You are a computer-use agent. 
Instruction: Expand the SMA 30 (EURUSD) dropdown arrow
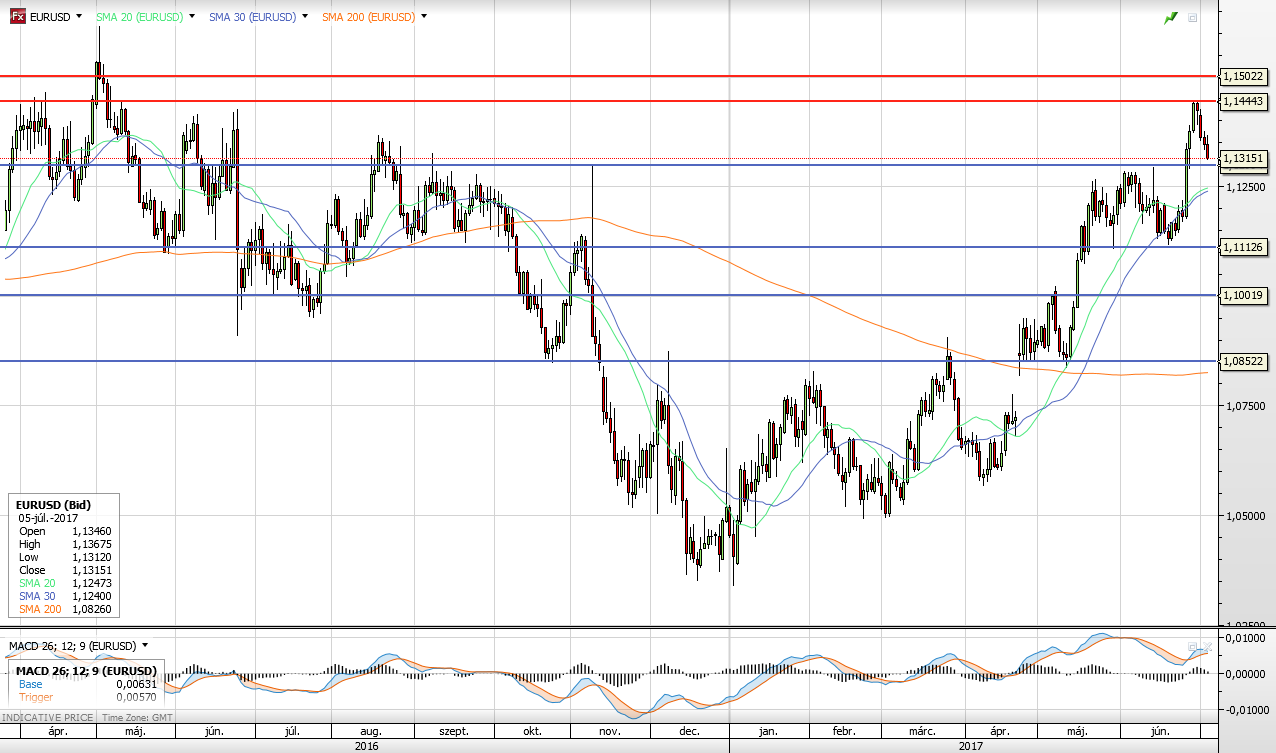[304, 17]
